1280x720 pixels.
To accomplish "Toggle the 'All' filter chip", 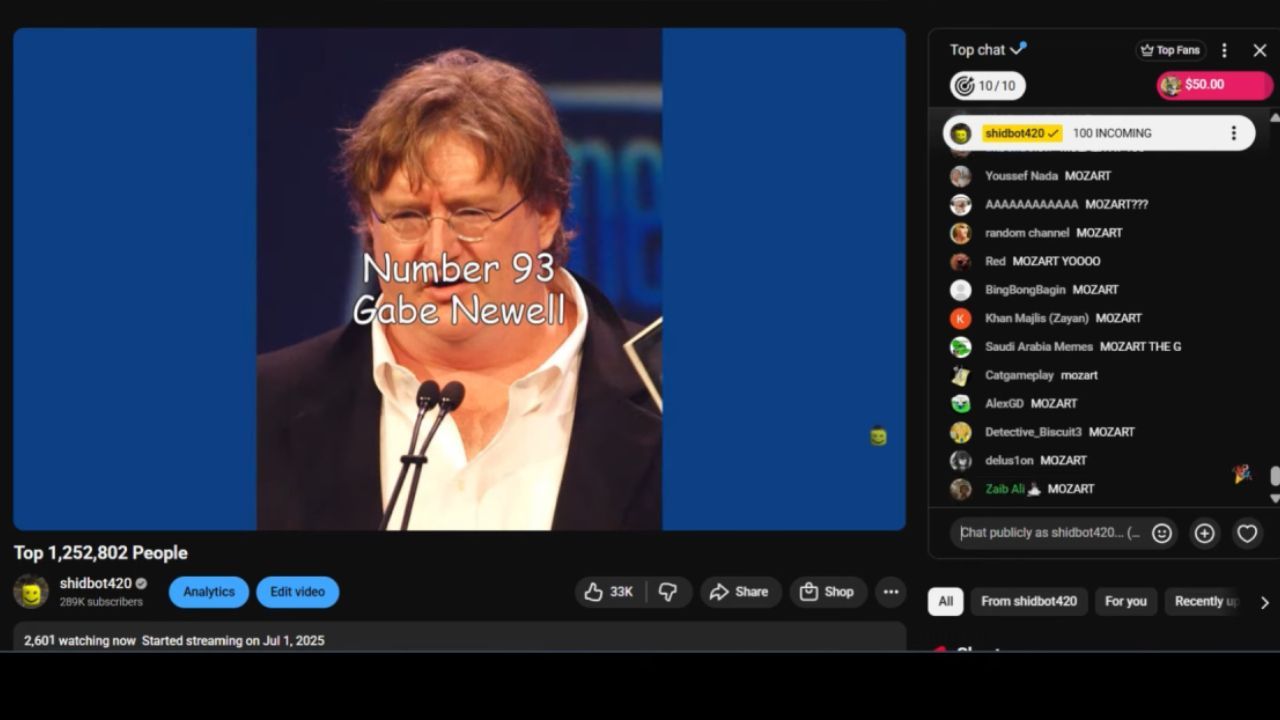I will point(945,601).
